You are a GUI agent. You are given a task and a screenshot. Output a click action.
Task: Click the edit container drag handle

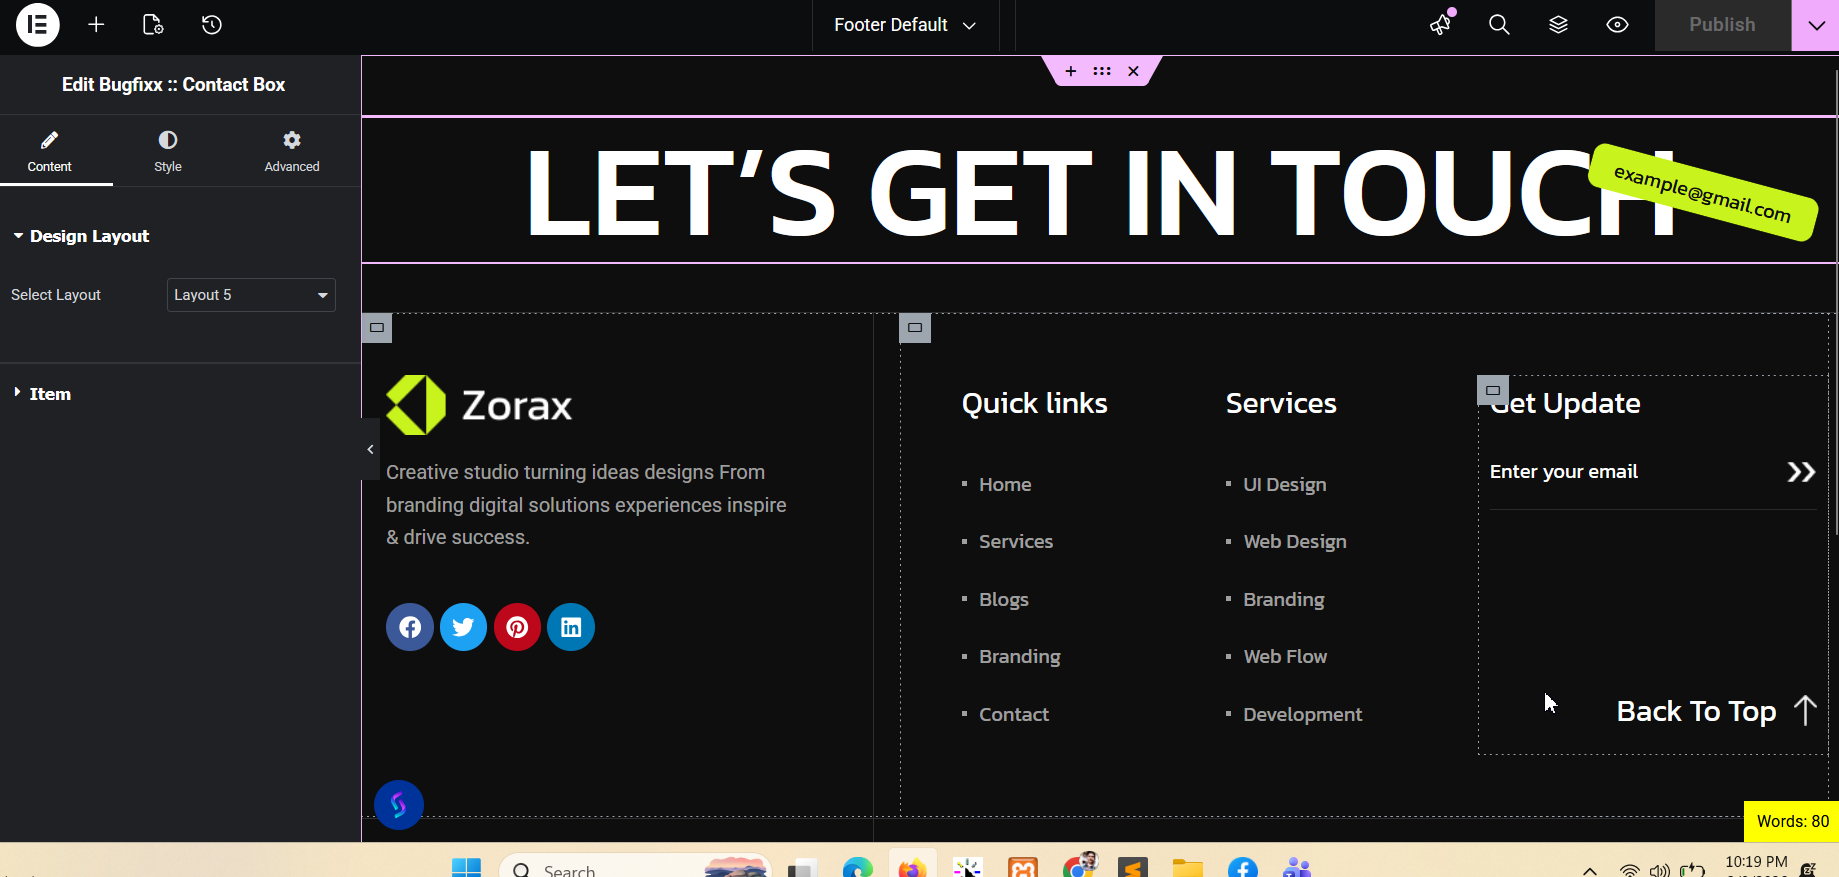click(x=1102, y=71)
